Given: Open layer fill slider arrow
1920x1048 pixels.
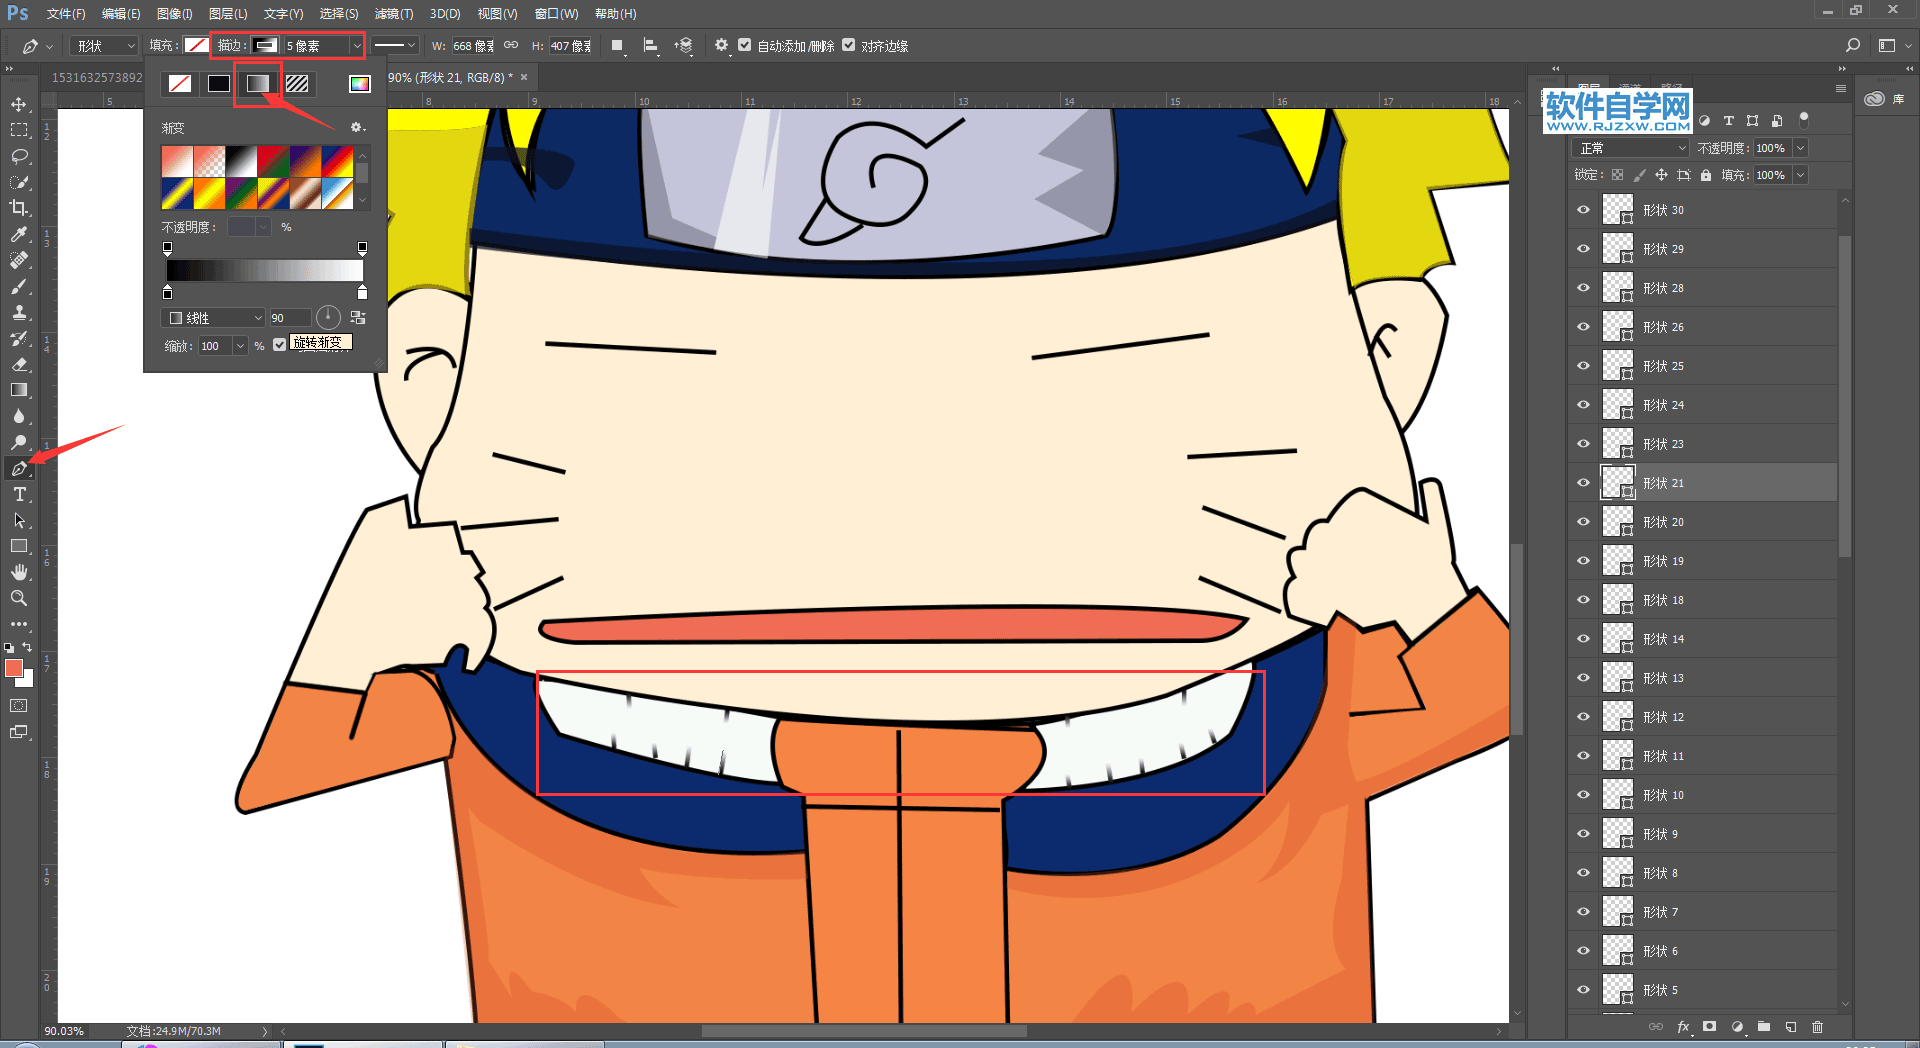Looking at the screenshot, I should (x=1800, y=175).
